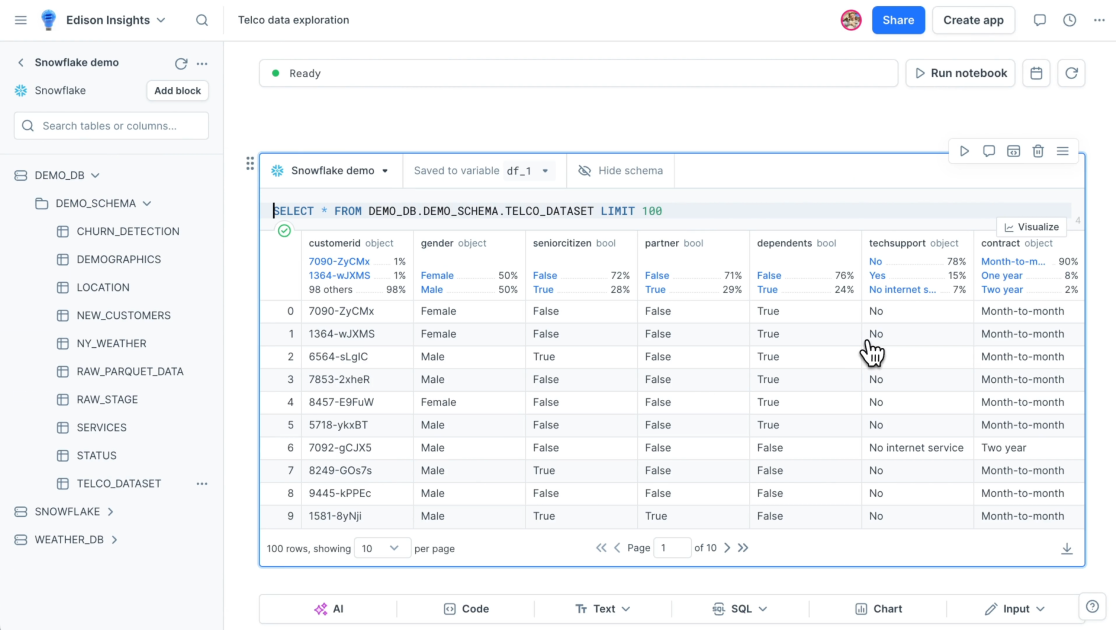Open the Input block type dropdown
The height and width of the screenshot is (630, 1116).
pyautogui.click(x=1015, y=609)
